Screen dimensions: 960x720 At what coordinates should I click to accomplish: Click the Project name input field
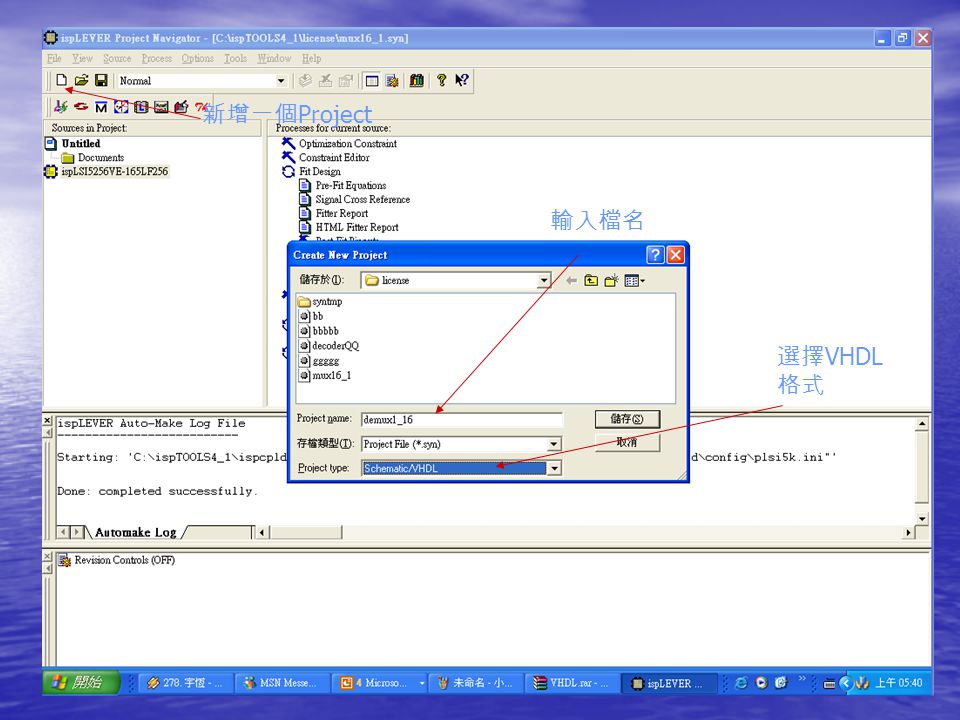[x=462, y=419]
